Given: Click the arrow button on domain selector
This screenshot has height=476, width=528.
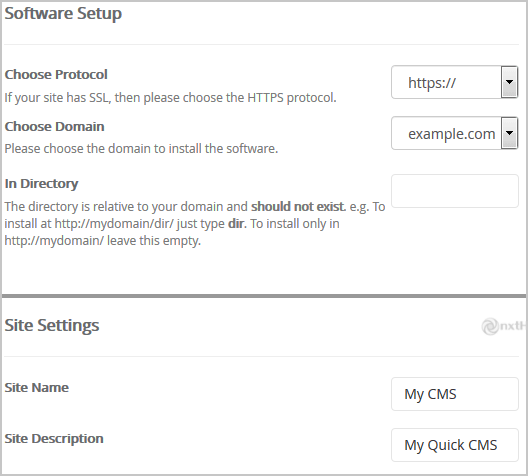Looking at the screenshot, I should 509,133.
